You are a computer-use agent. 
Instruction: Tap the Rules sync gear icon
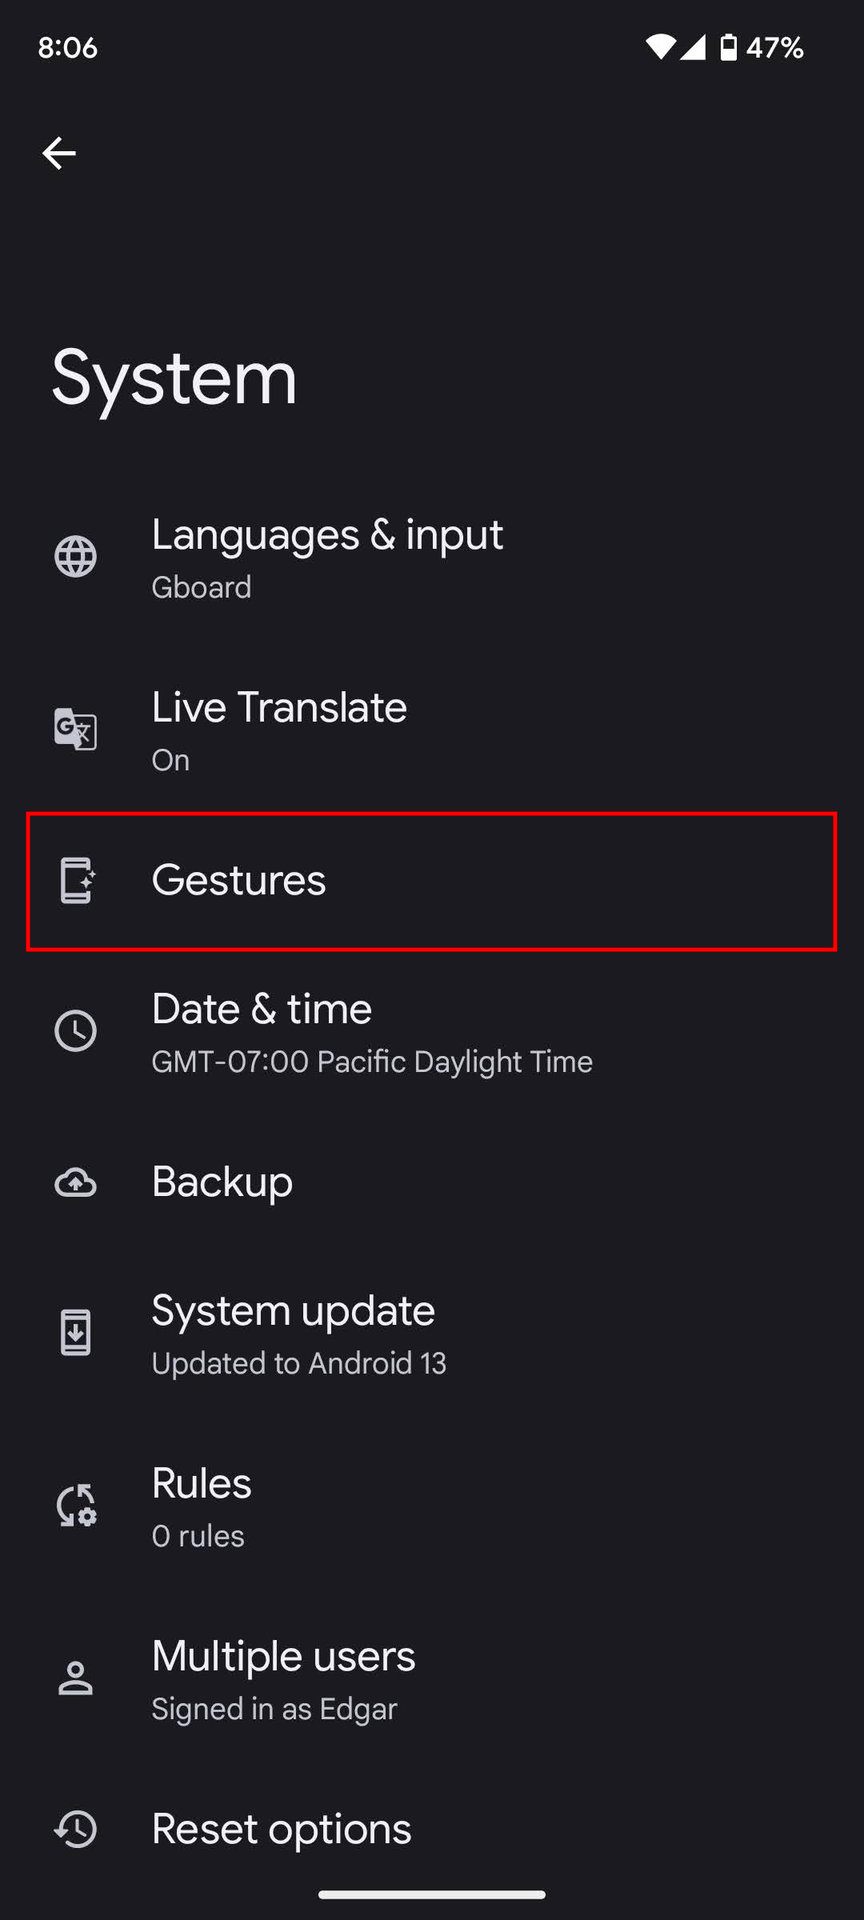coord(76,1505)
